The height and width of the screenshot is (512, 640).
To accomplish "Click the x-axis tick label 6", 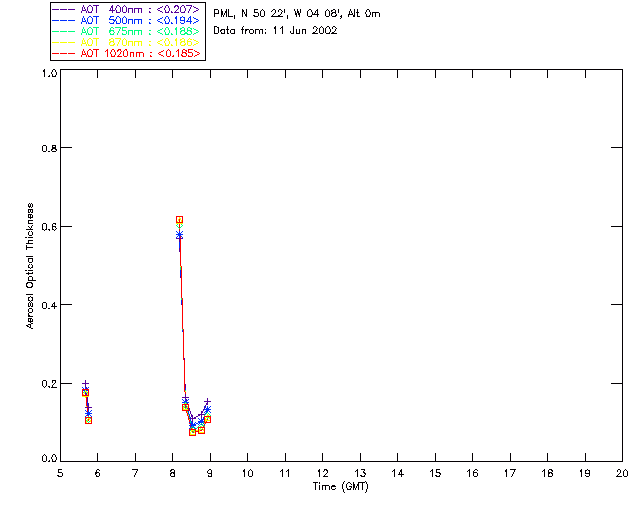I will (98, 473).
